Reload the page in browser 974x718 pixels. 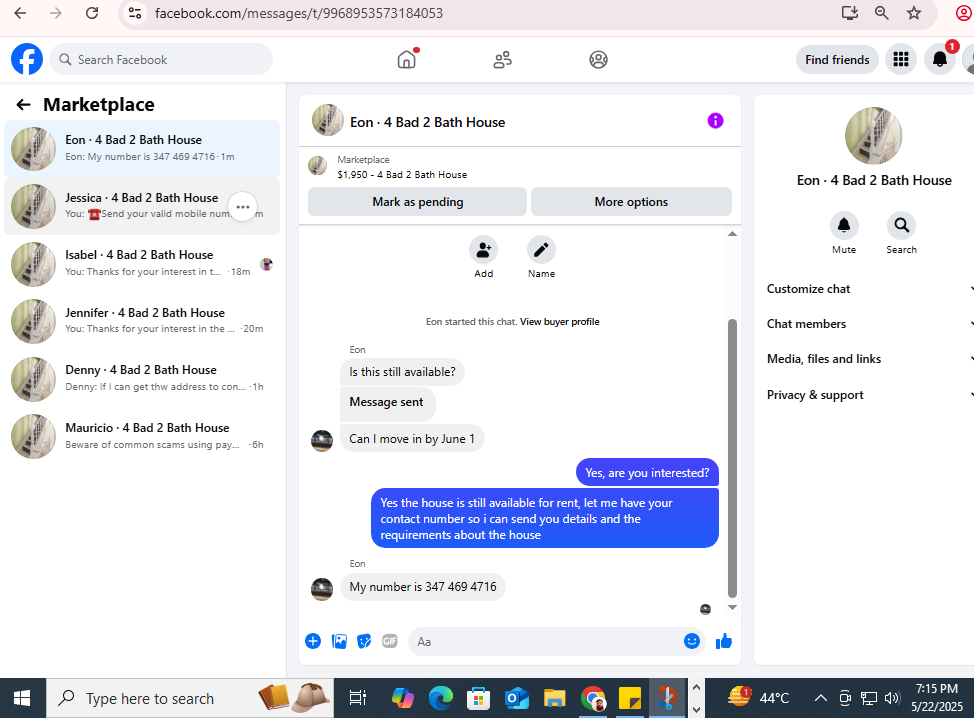[x=92, y=13]
